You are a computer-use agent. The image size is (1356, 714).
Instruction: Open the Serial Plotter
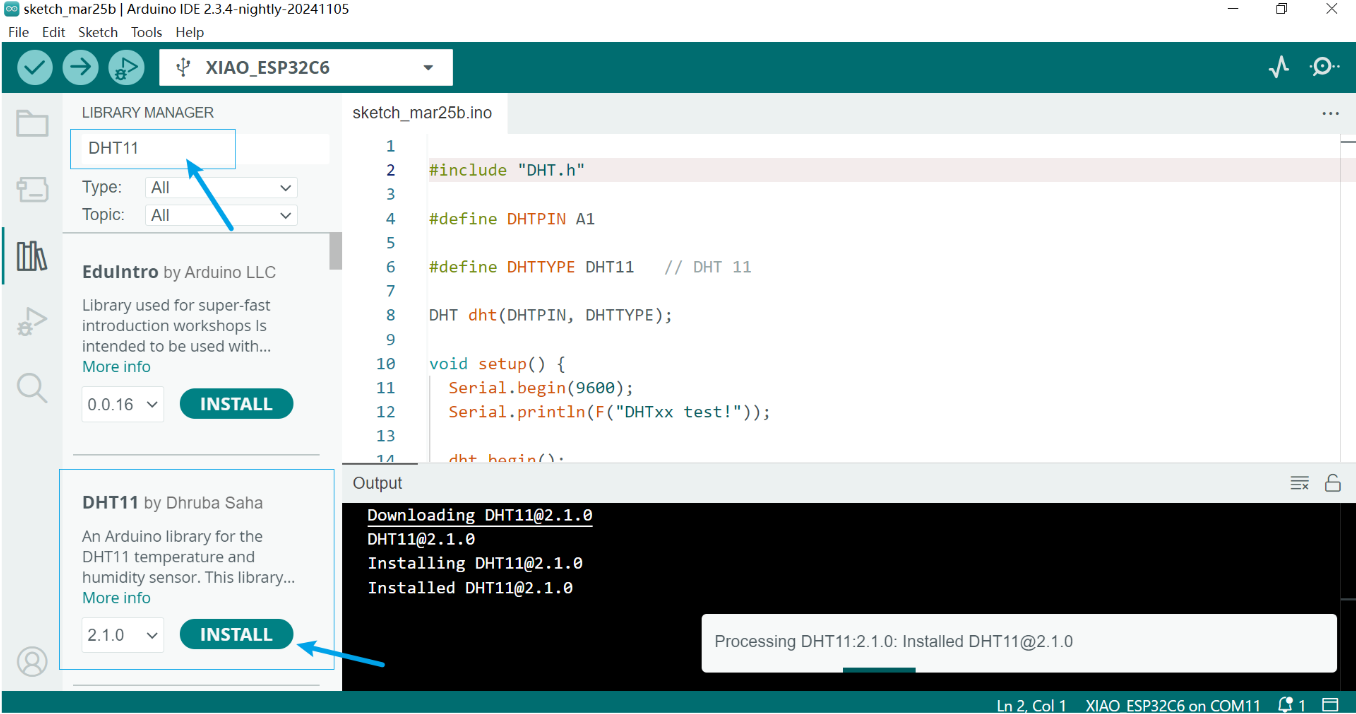[x=1279, y=67]
